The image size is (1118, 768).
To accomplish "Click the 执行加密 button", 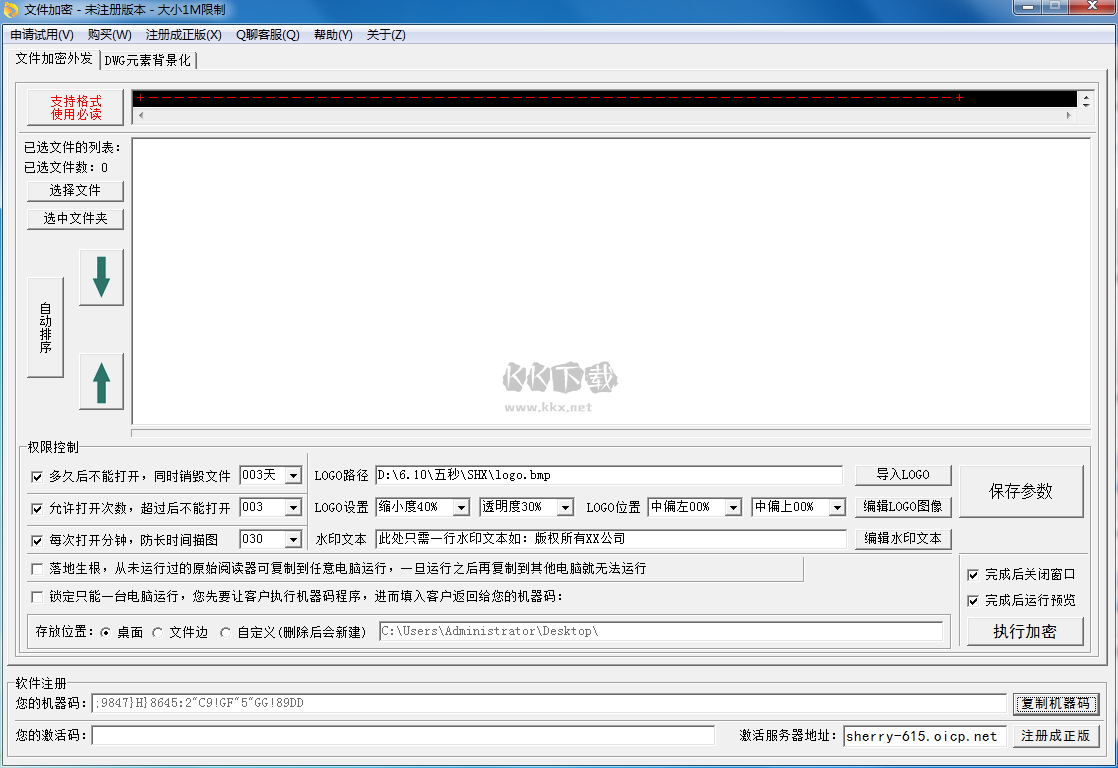I will point(1025,632).
